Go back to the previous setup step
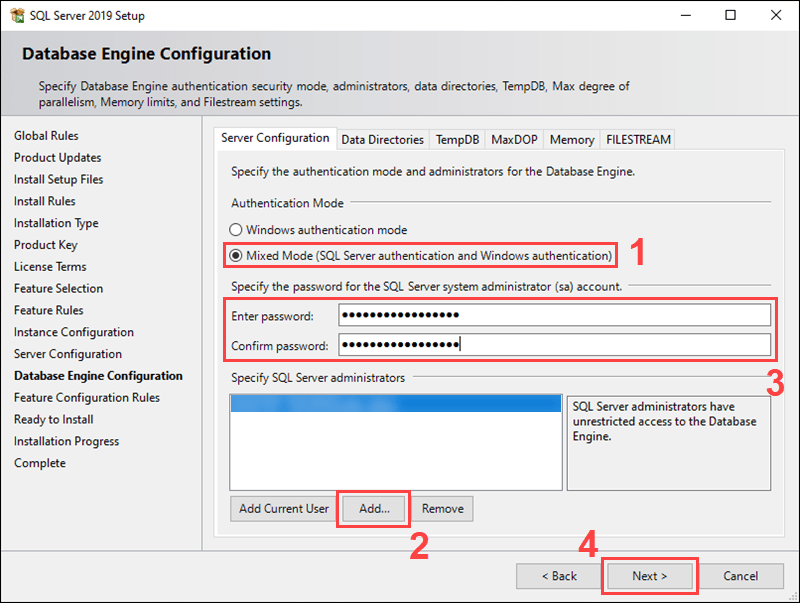The width and height of the screenshot is (800, 603). (x=559, y=576)
